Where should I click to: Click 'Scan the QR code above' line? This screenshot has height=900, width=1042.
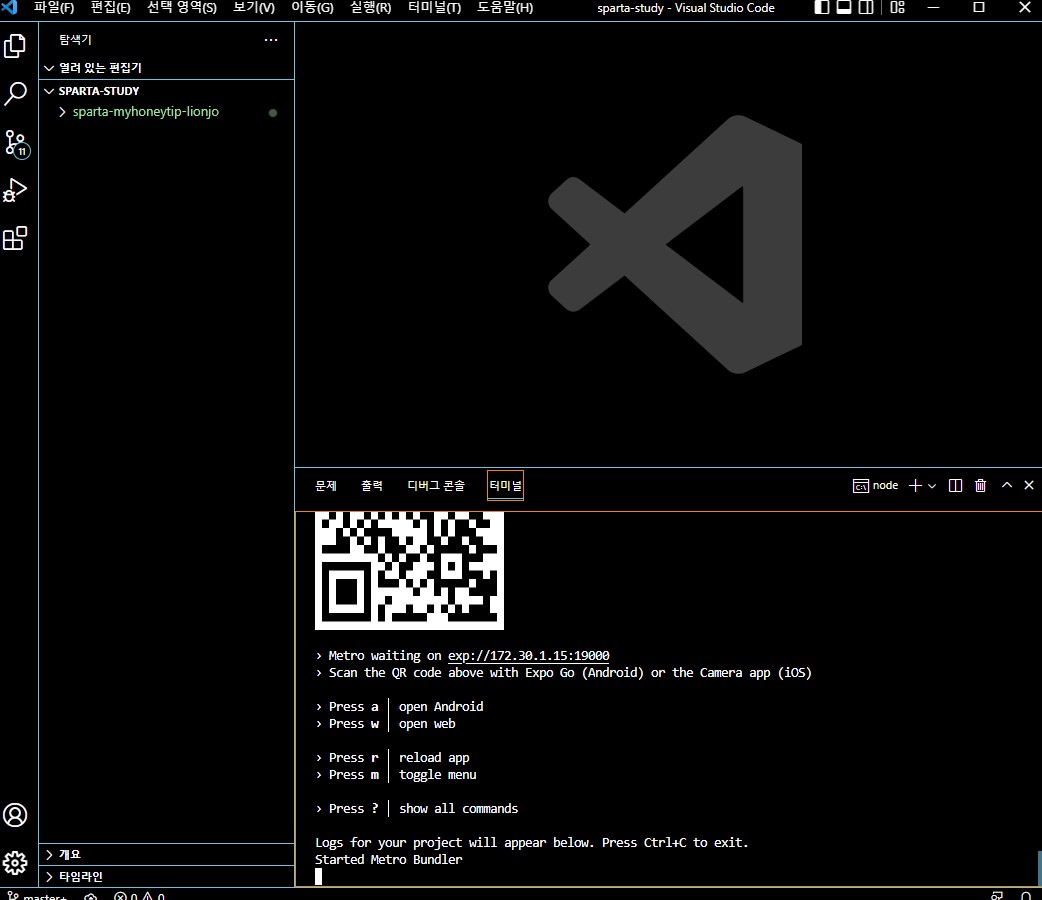564,673
